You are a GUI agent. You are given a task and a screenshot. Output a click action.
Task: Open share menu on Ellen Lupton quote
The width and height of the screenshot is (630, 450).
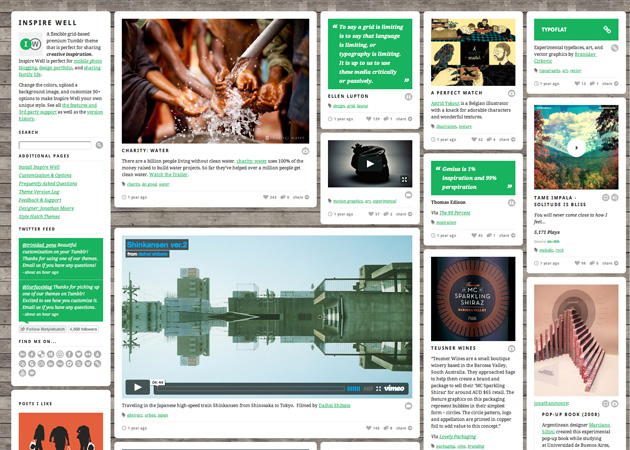[x=400, y=118]
